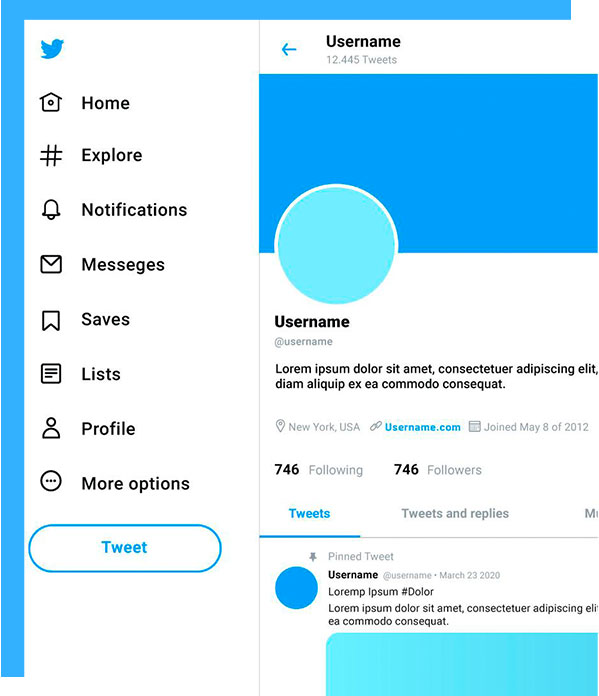View the 746 Followers list

click(x=438, y=470)
